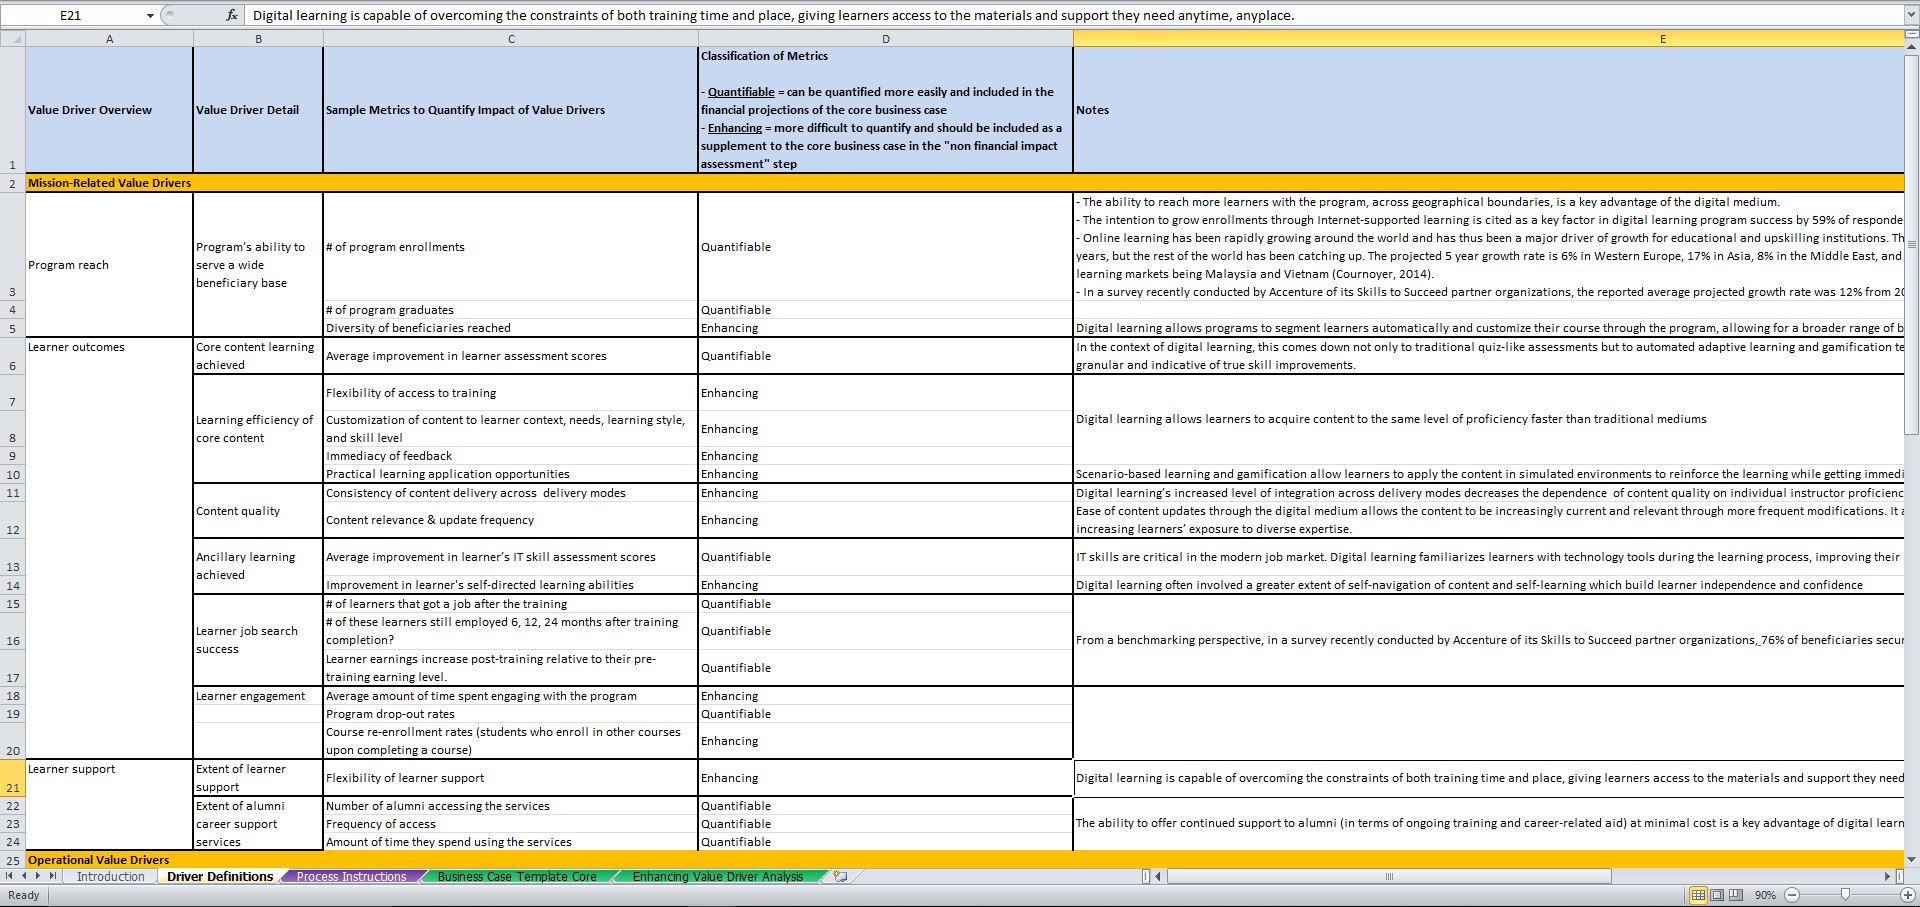Click Sample Metrics header cell
1920x907 pixels.
point(511,110)
